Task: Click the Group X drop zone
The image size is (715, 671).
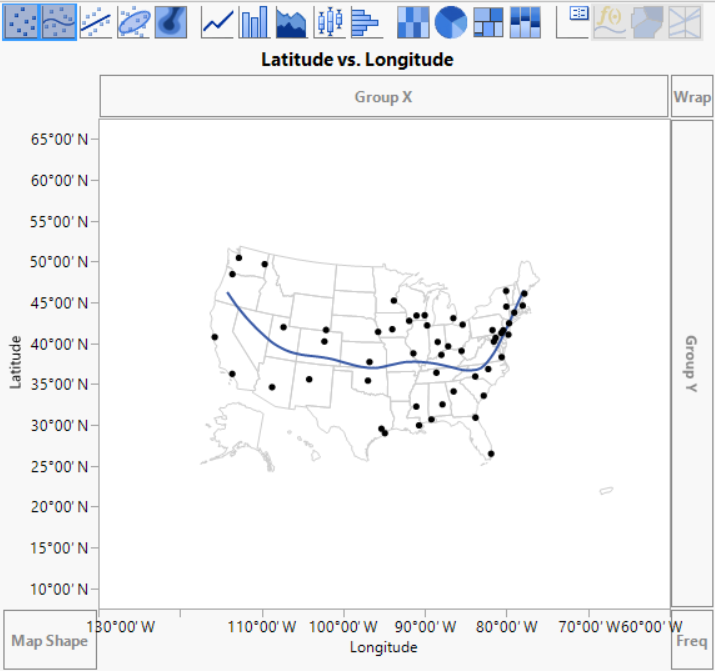Action: (383, 97)
